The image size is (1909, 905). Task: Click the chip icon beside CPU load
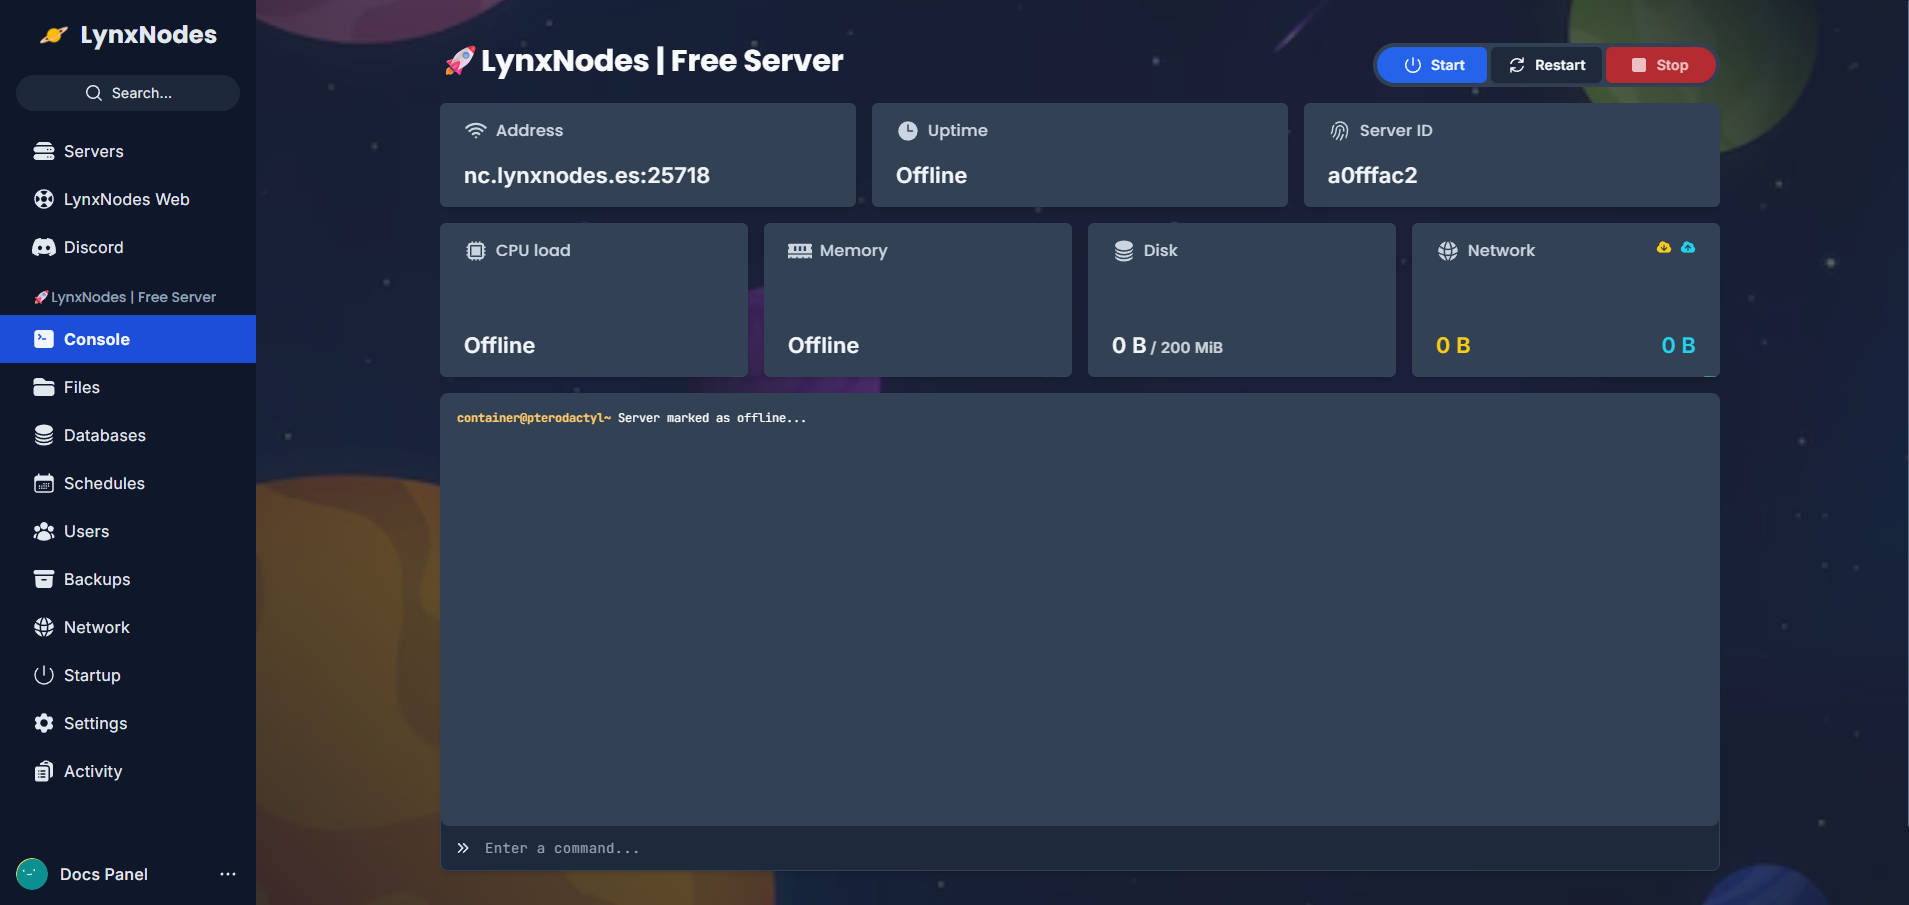click(476, 250)
